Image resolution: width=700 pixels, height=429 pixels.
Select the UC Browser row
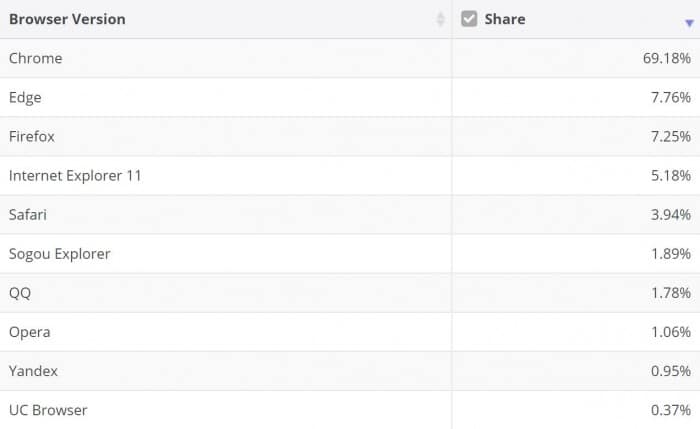[x=48, y=409]
